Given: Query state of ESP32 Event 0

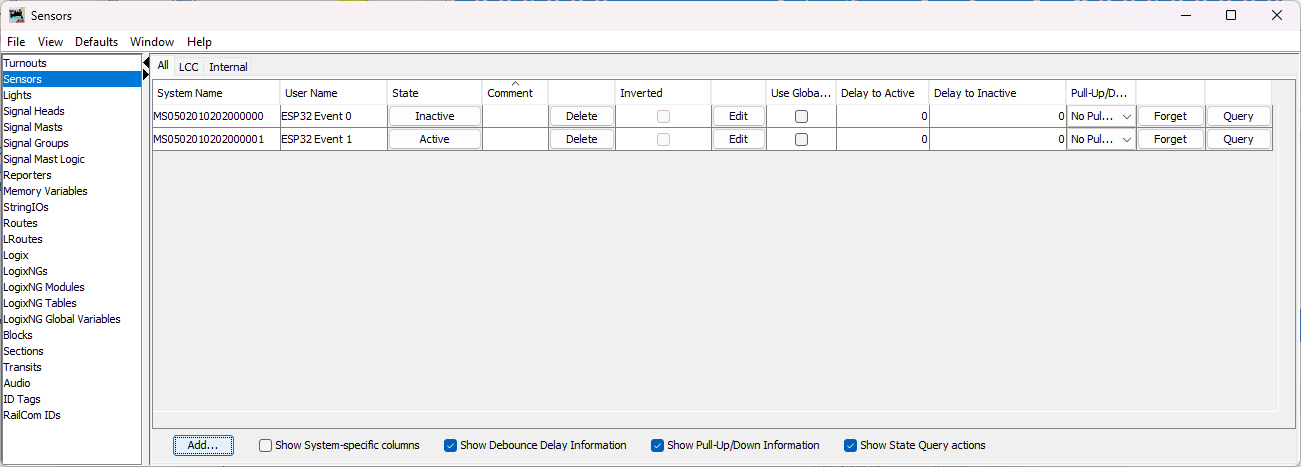Looking at the screenshot, I should tap(1237, 116).
